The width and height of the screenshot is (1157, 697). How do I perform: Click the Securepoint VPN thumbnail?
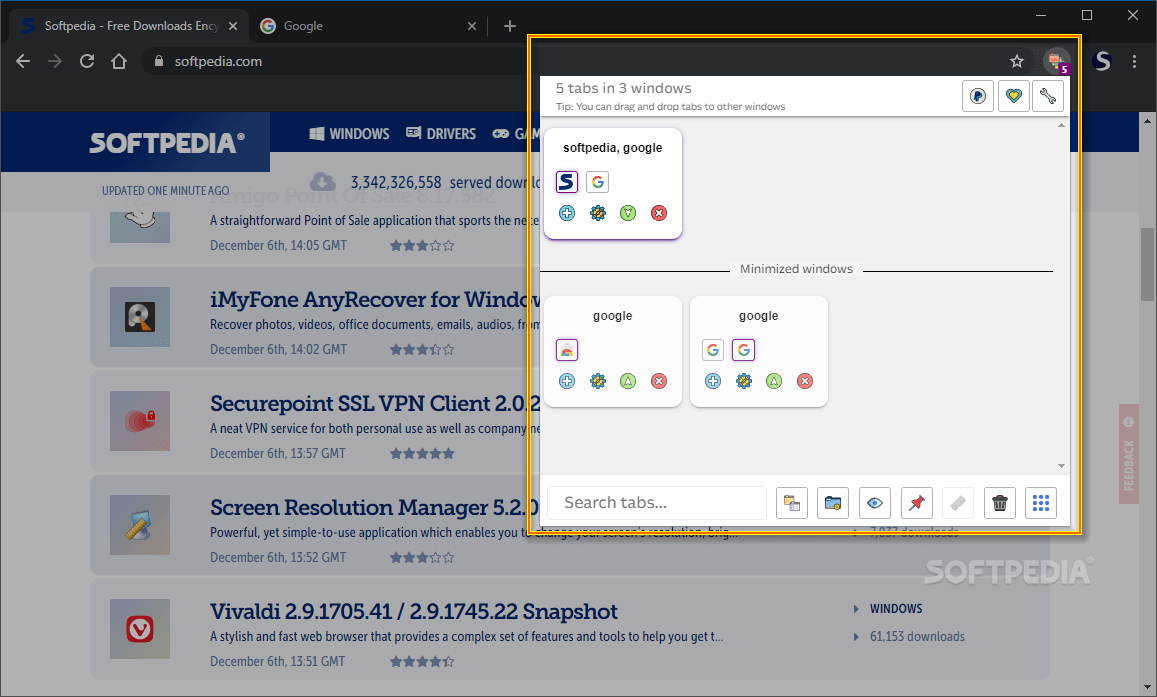coord(140,420)
